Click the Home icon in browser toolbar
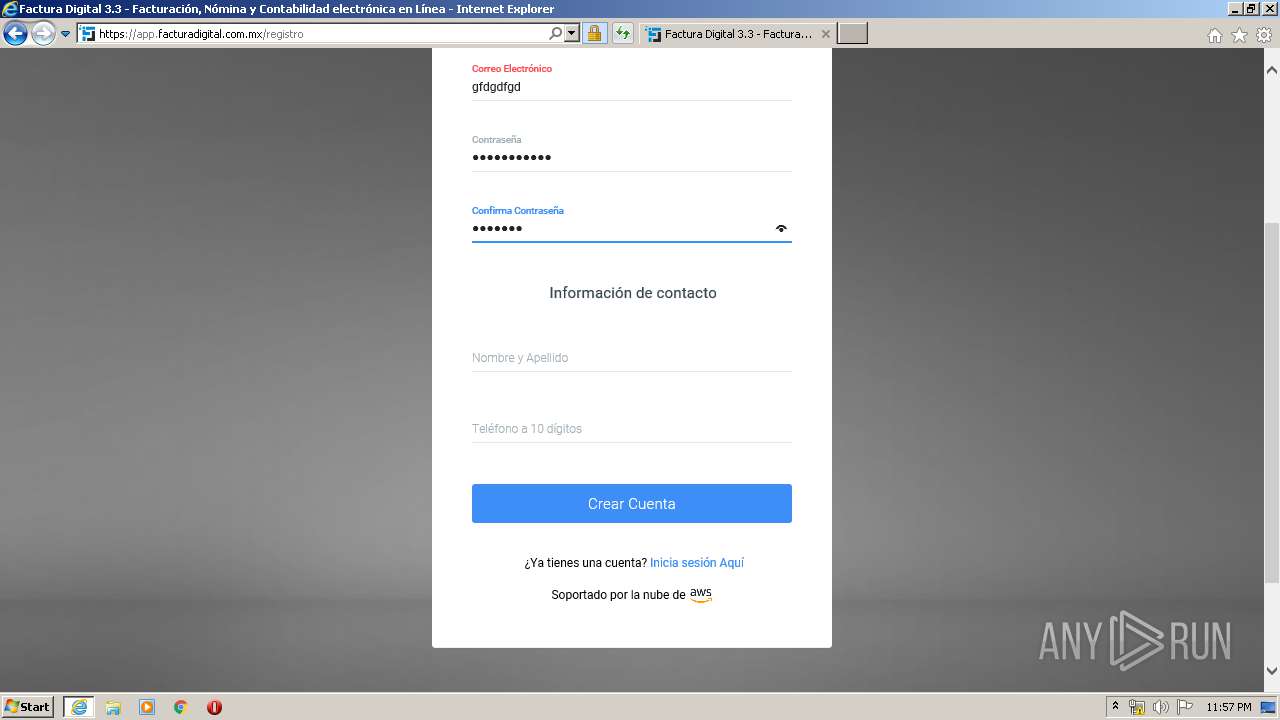The width and height of the screenshot is (1280, 720). 1214,35
